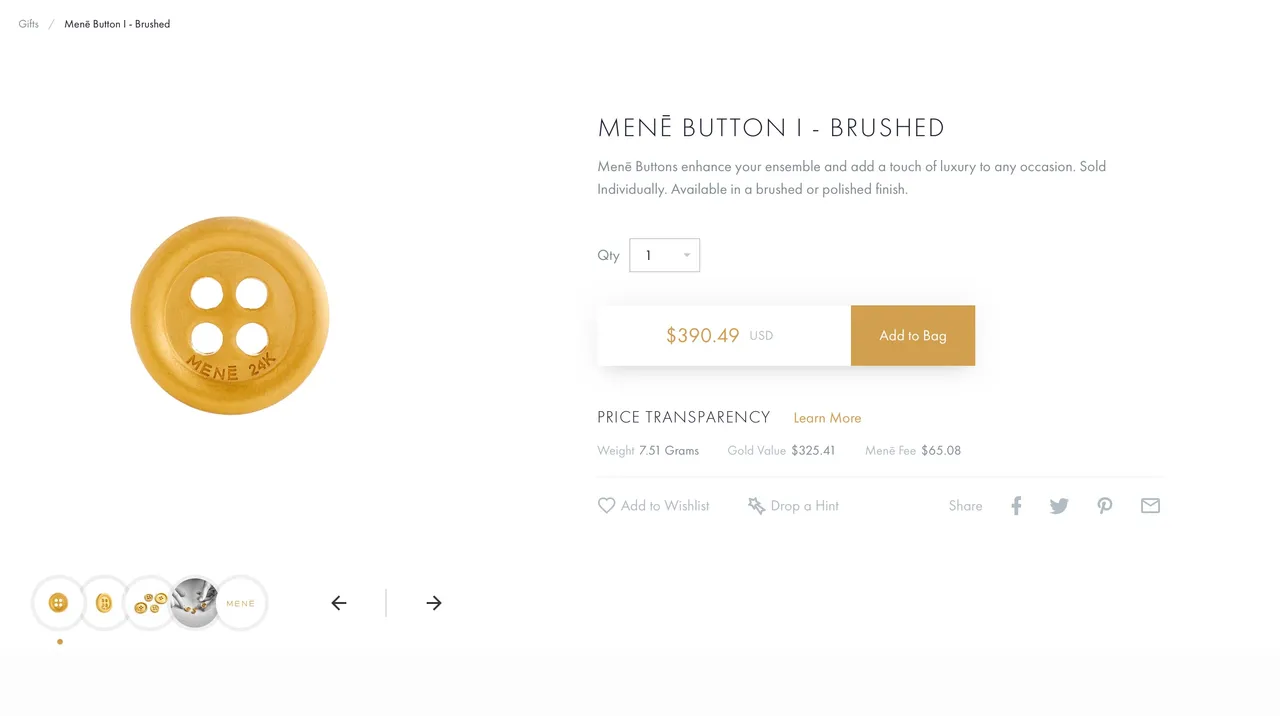Navigate to Gifts breadcrumb

click(28, 24)
